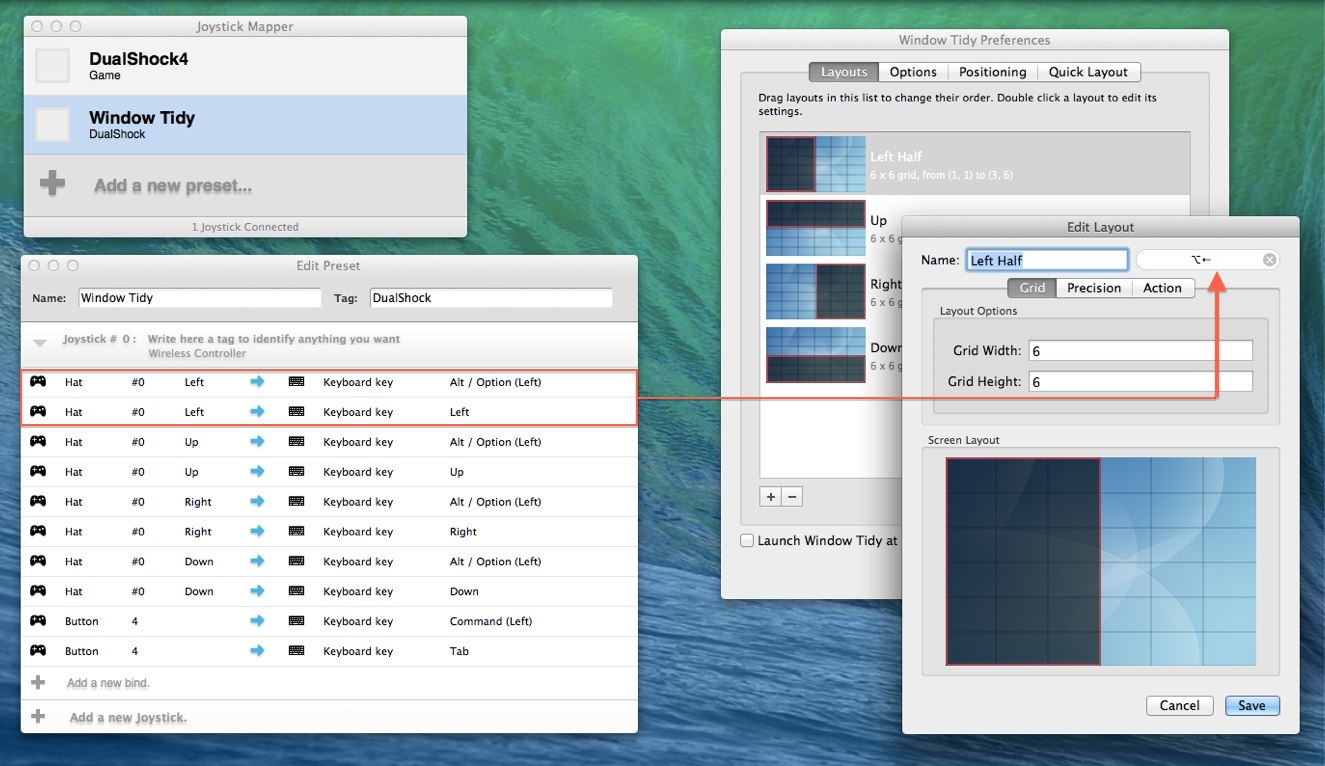
Task: Click keyboard icon in Button 4 Tab row
Action: 296,651
